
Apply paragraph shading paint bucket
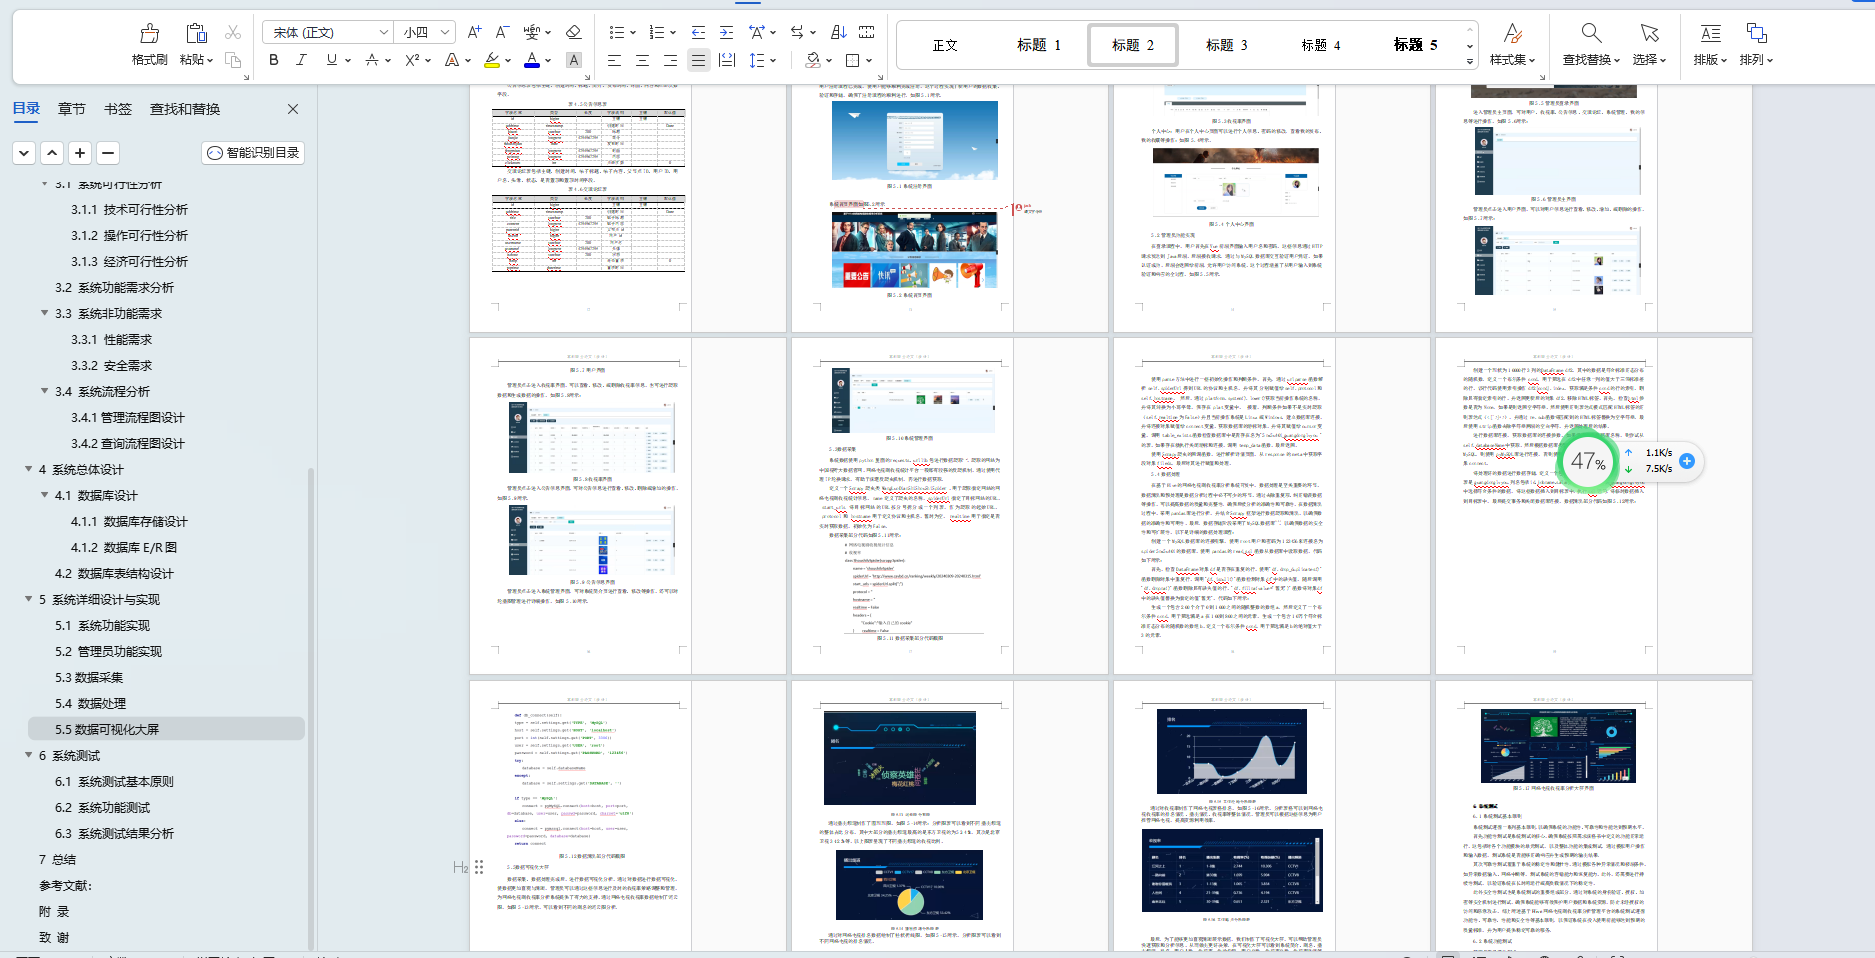(813, 60)
